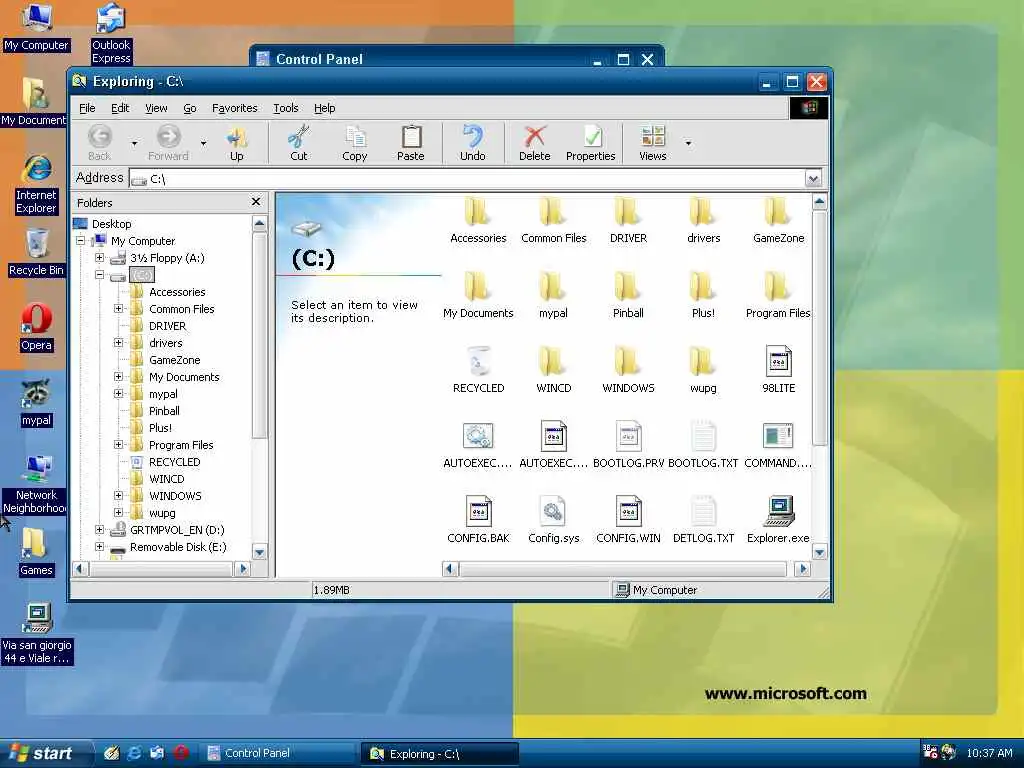Close the Folders pane
1024x768 pixels.
(x=256, y=202)
